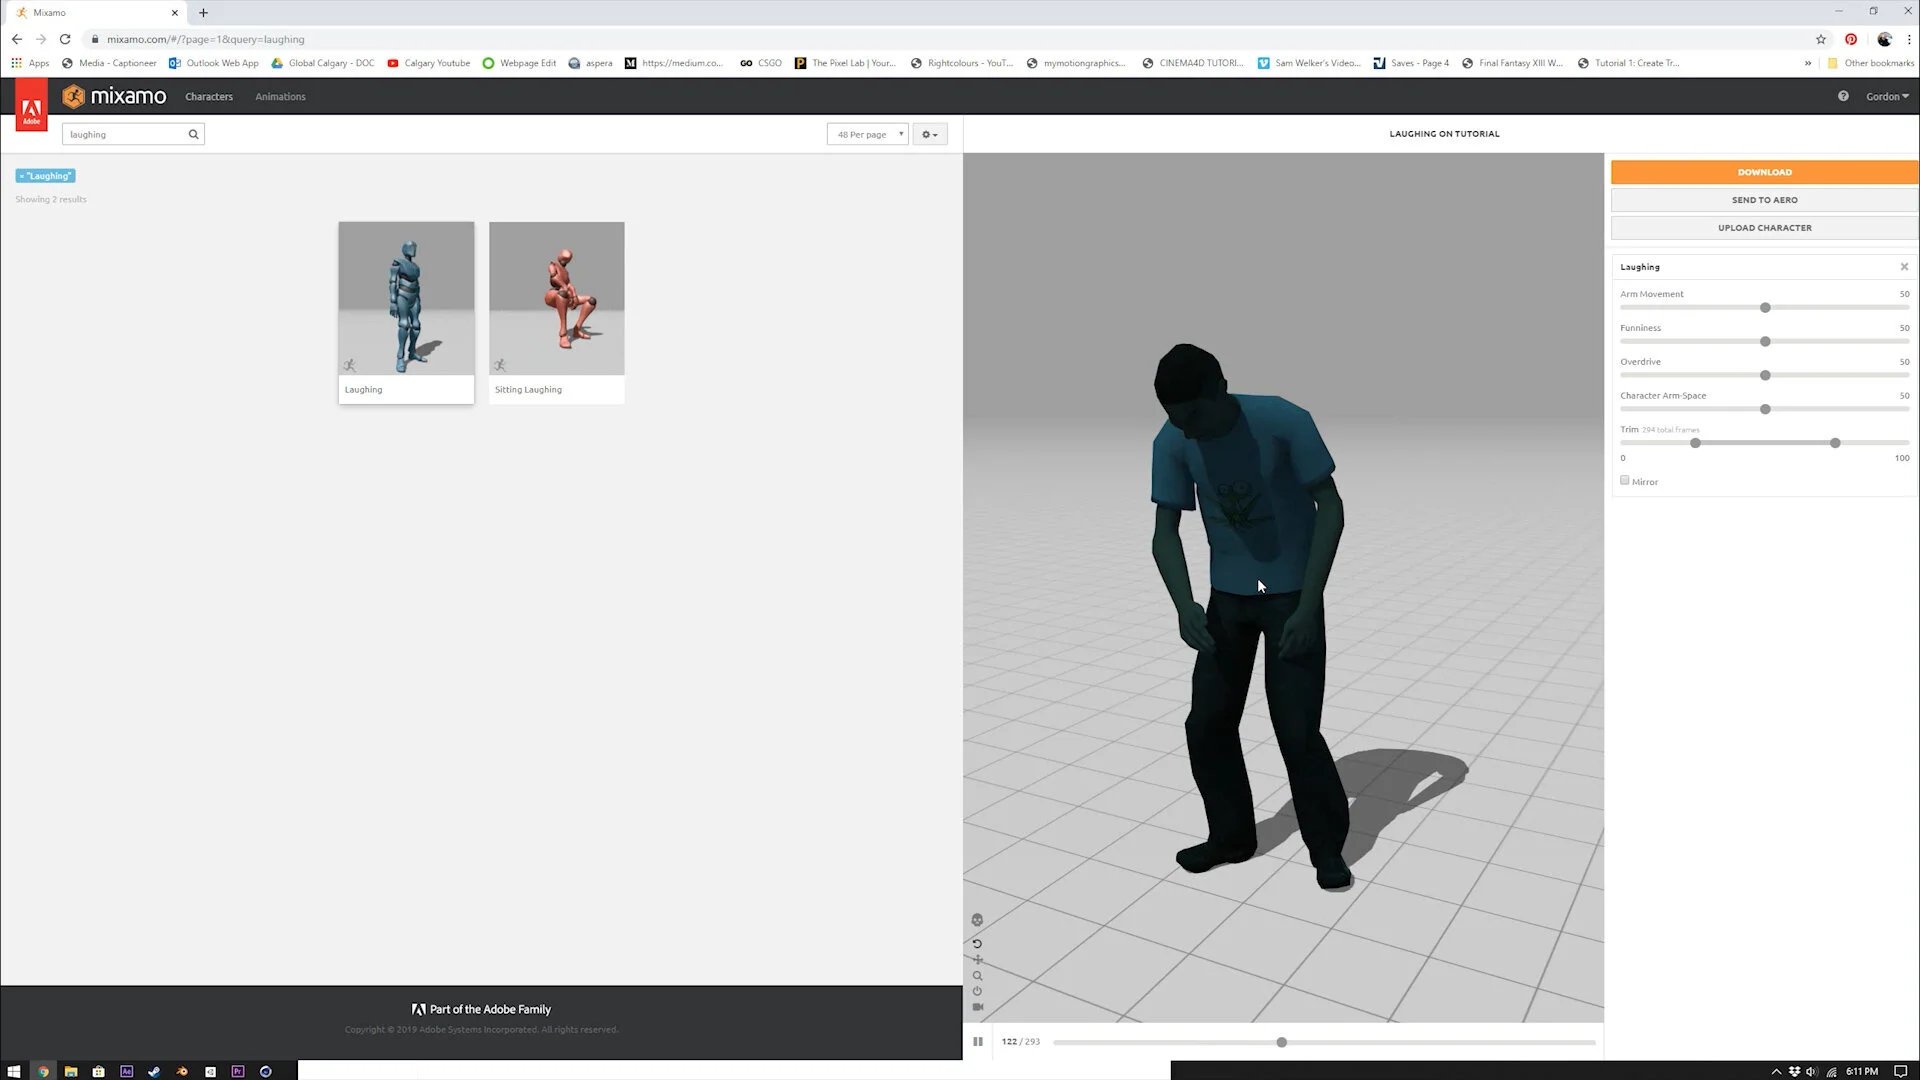
Task: Click the search magnifier icon
Action: (193, 134)
